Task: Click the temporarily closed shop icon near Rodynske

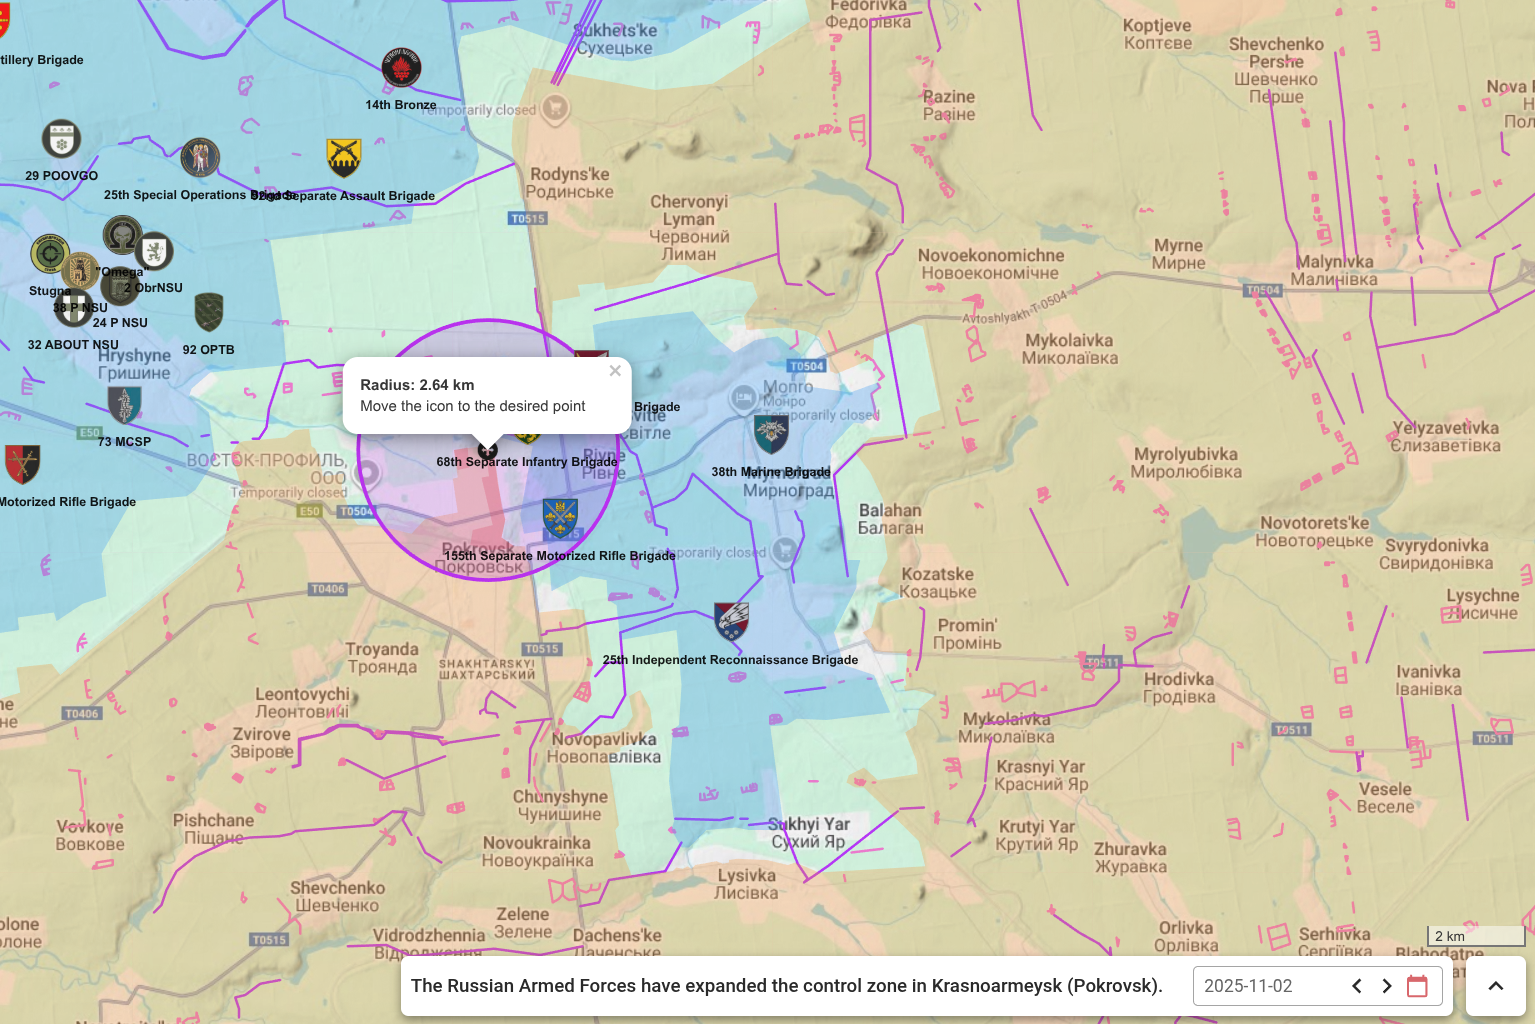Action: pos(555,108)
